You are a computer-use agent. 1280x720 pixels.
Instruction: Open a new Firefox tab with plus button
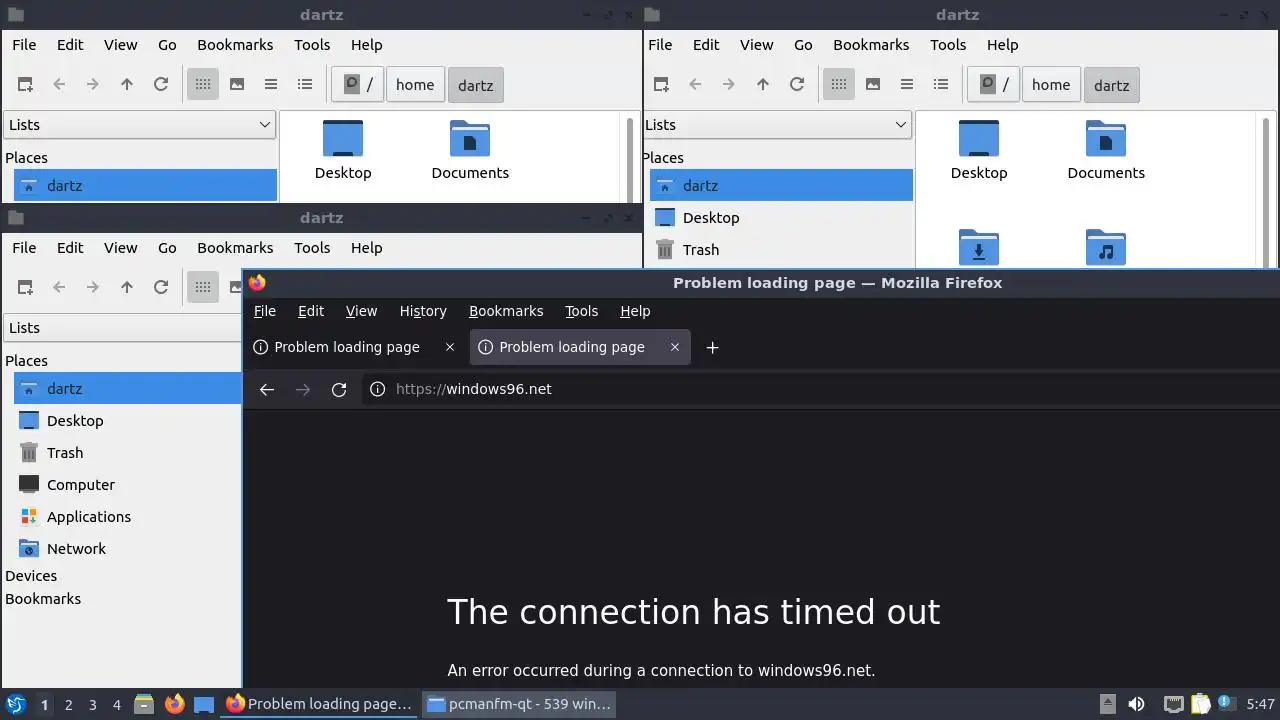[712, 347]
